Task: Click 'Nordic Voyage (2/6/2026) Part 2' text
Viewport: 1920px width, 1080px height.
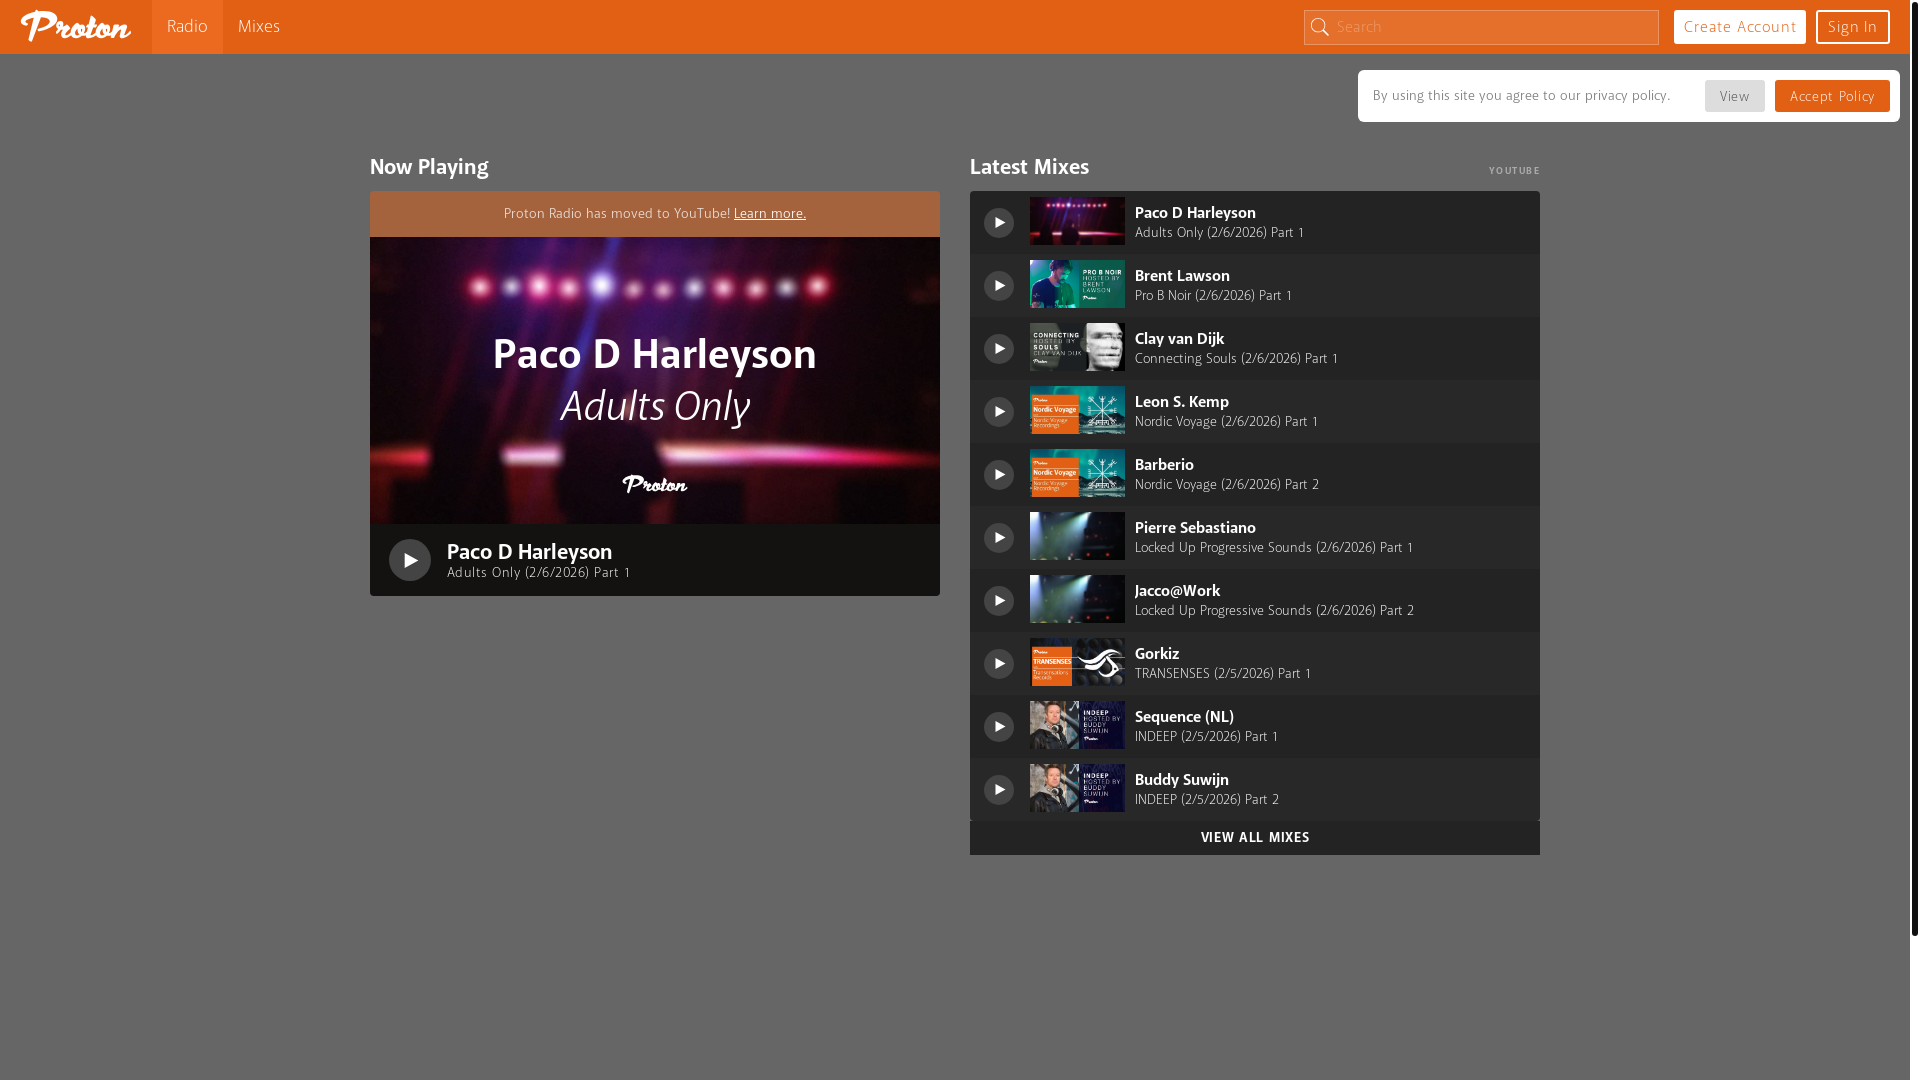Action: 1227,485
